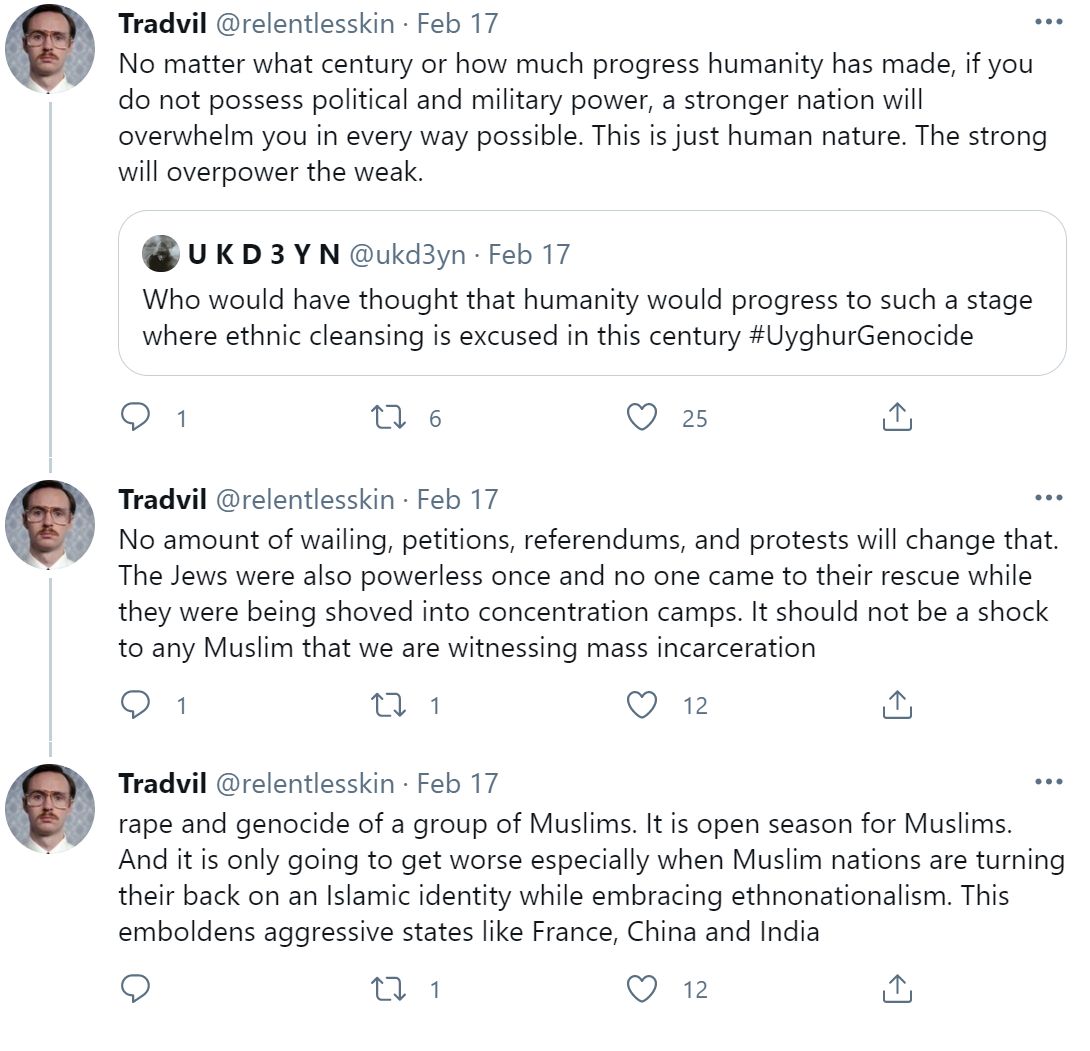Reply to the tweet about wailing and petitions
1090x1051 pixels.
[x=135, y=705]
